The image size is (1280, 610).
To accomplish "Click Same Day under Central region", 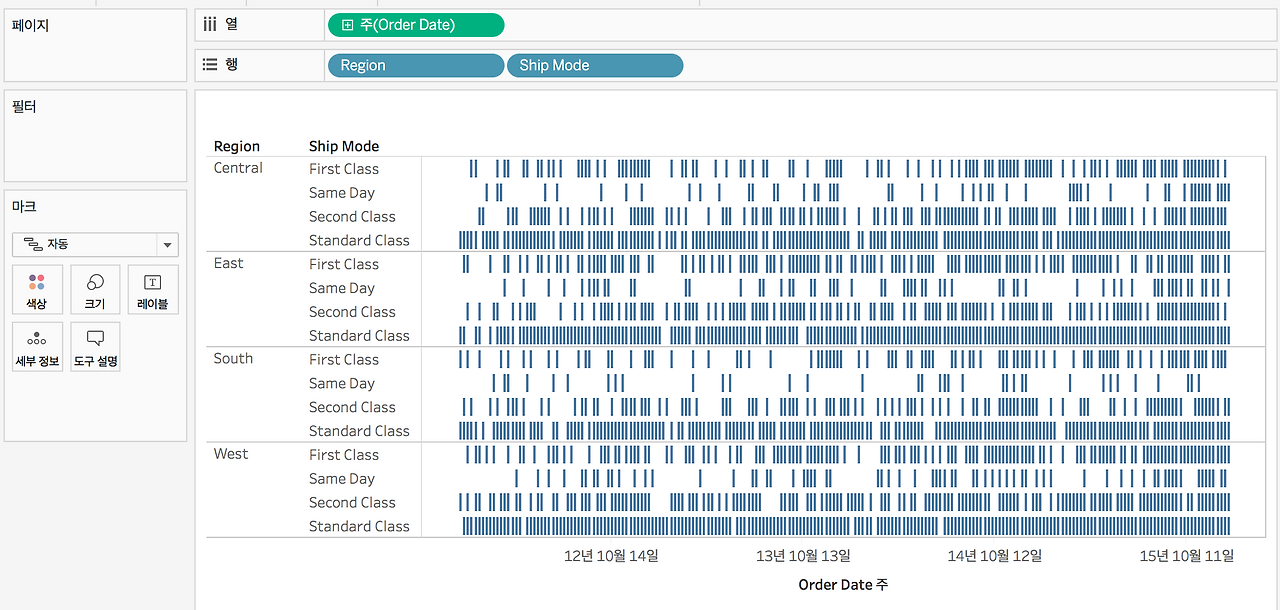I will click(342, 193).
